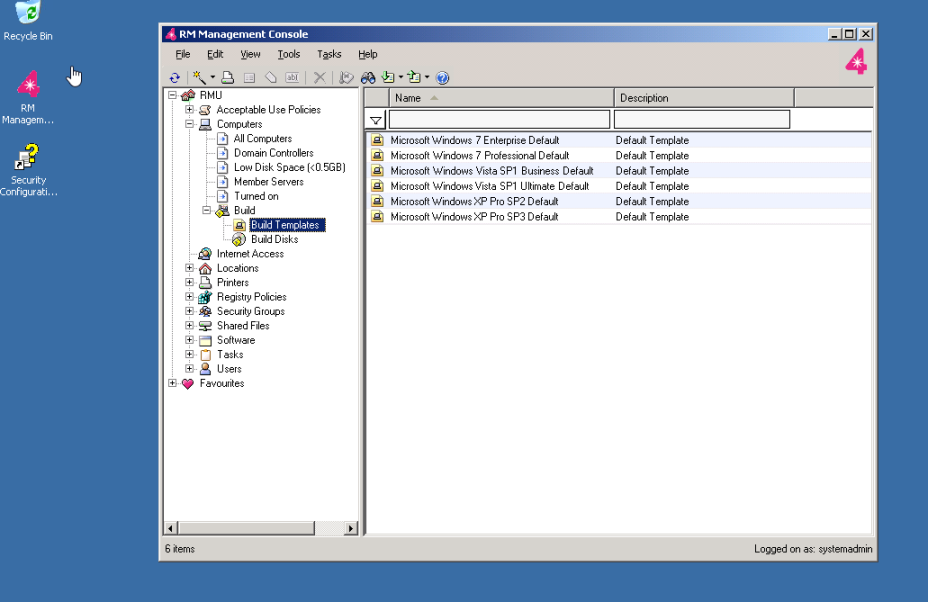Click the blue Help question-mark toolbar icon

pyautogui.click(x=442, y=78)
